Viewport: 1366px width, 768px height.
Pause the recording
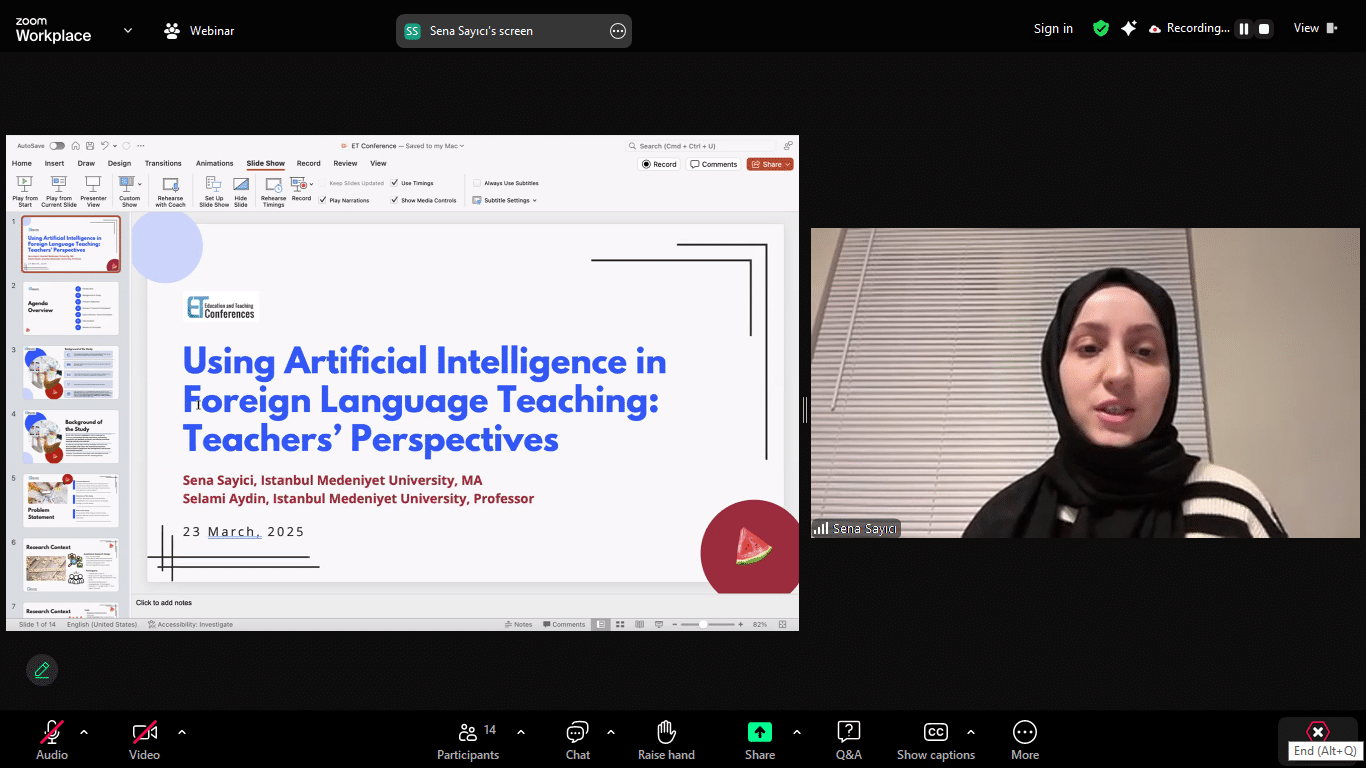tap(1244, 29)
